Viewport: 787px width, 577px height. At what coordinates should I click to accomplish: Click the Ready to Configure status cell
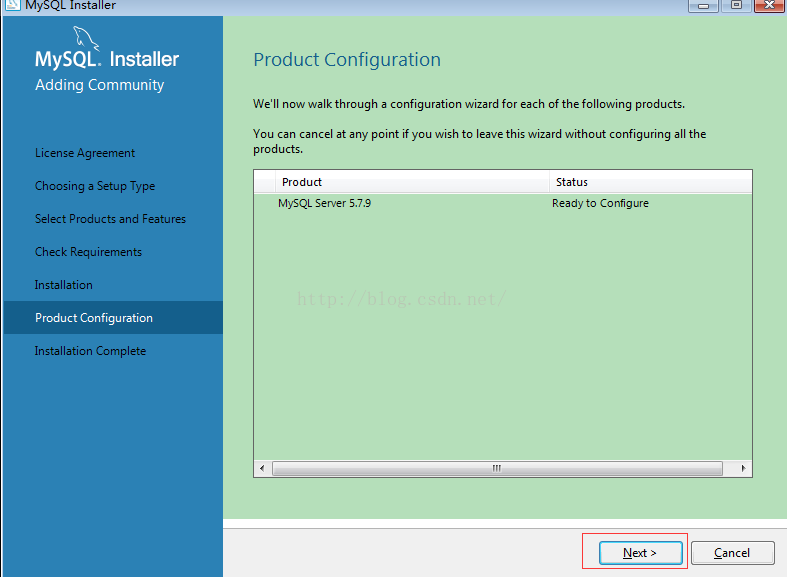point(600,203)
